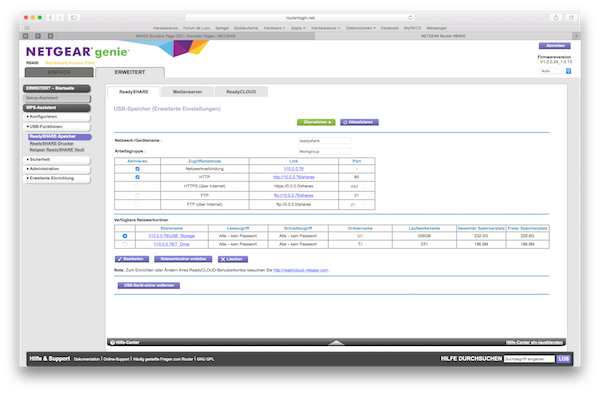Expand the Konfigurieren sidebar section
This screenshot has width=600, height=394.
point(57,117)
